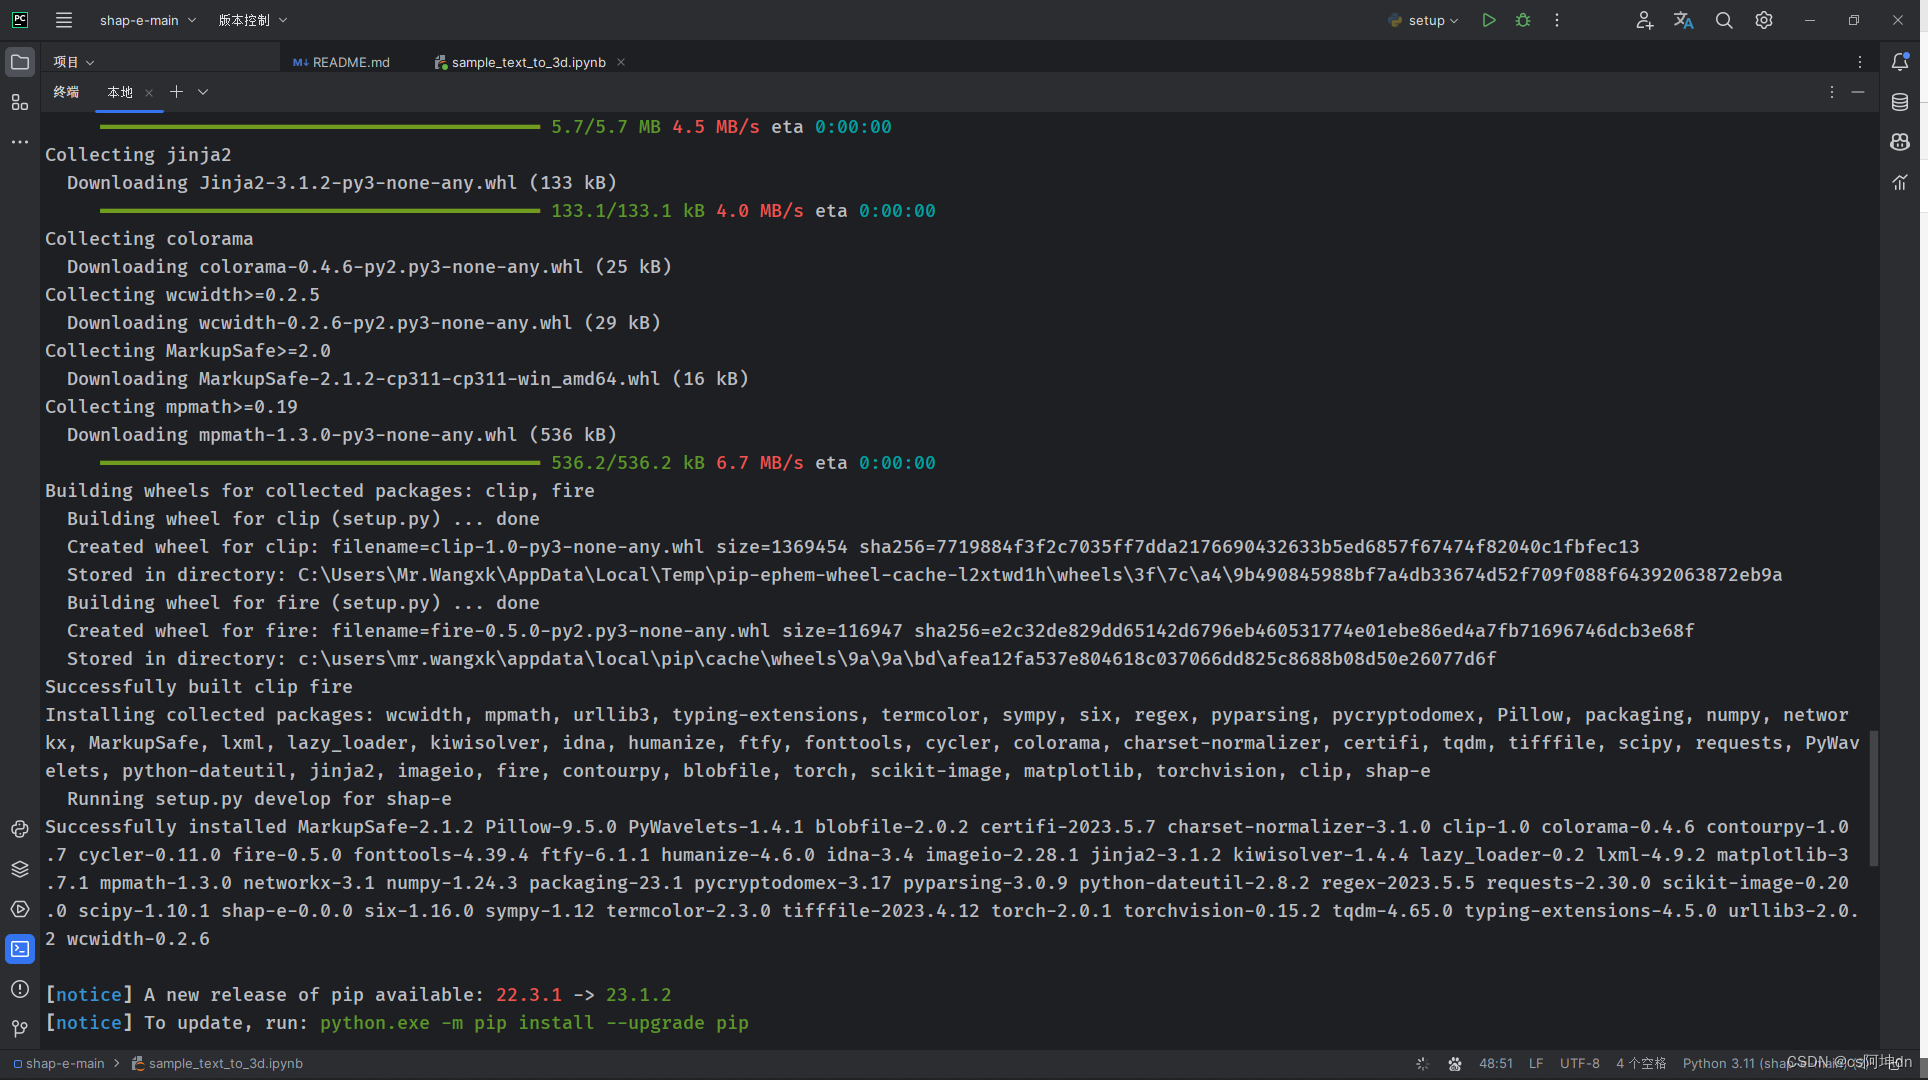Viewport: 1928px width, 1080px height.
Task: Open the AI assistant face icon
Action: coord(1900,142)
